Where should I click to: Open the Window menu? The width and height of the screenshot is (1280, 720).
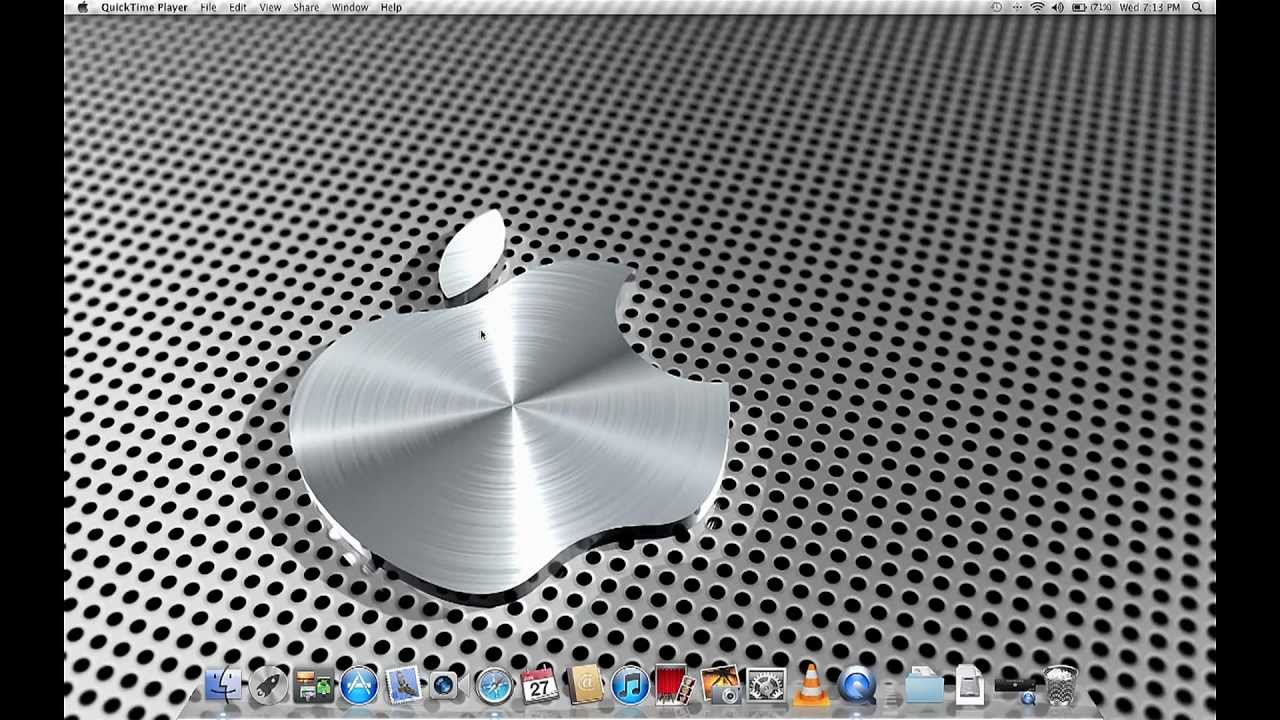pos(350,7)
